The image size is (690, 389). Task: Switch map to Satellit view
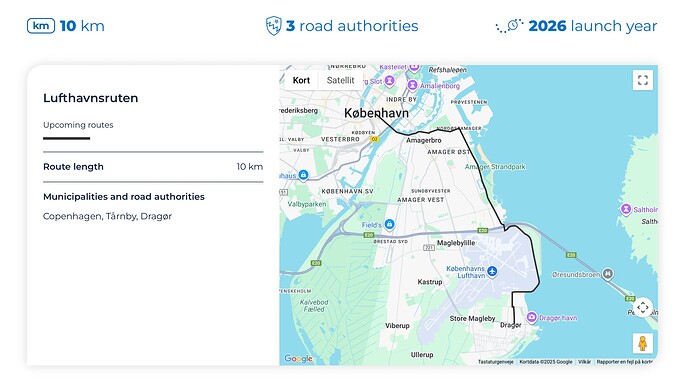point(340,80)
